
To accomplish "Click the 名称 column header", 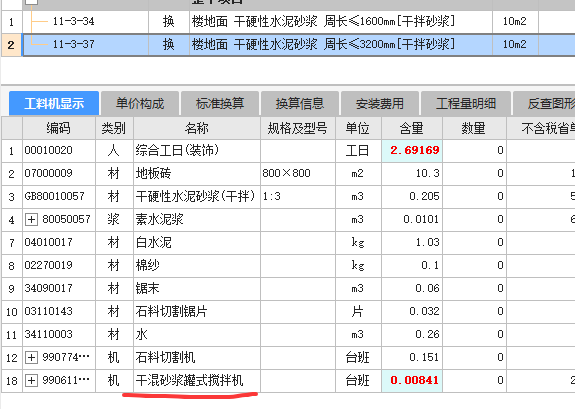I will (x=197, y=128).
